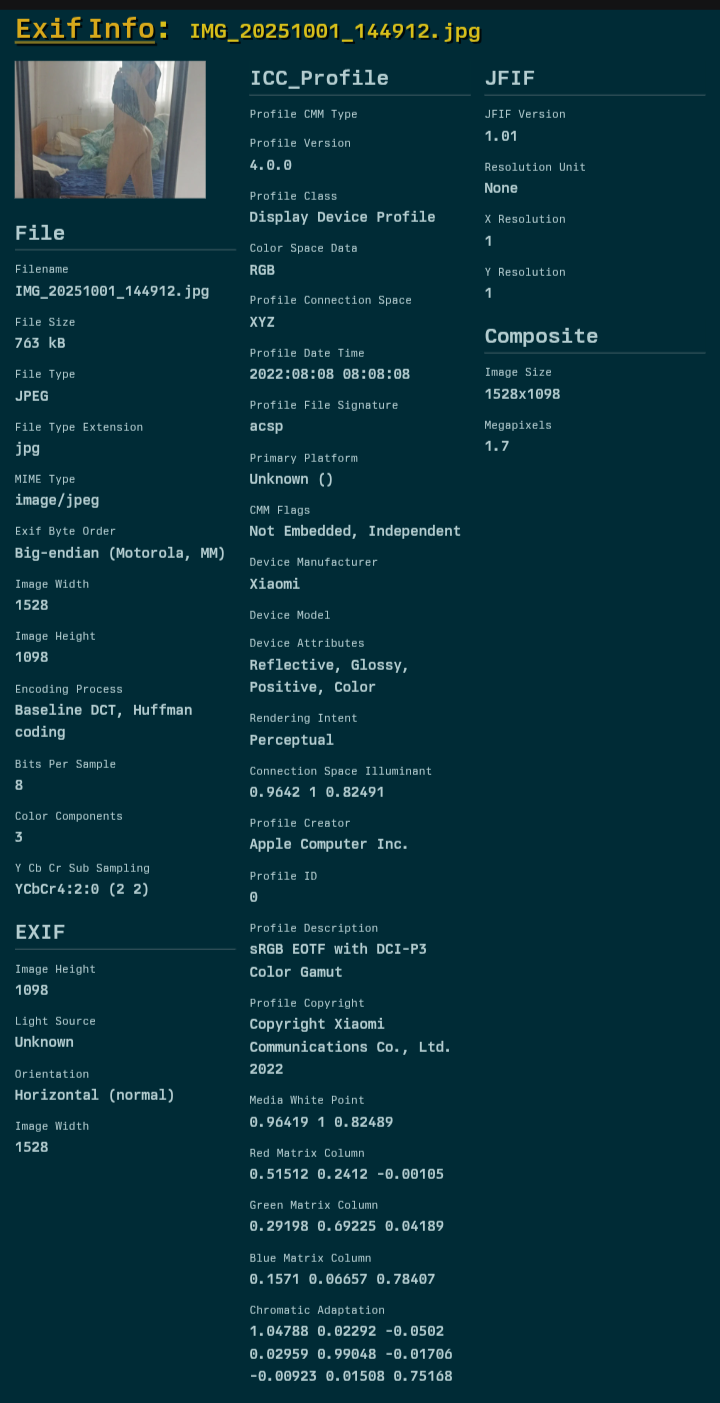Viewport: 720px width, 1403px height.
Task: Select the Megapixels value 1.7
Action: click(x=497, y=446)
